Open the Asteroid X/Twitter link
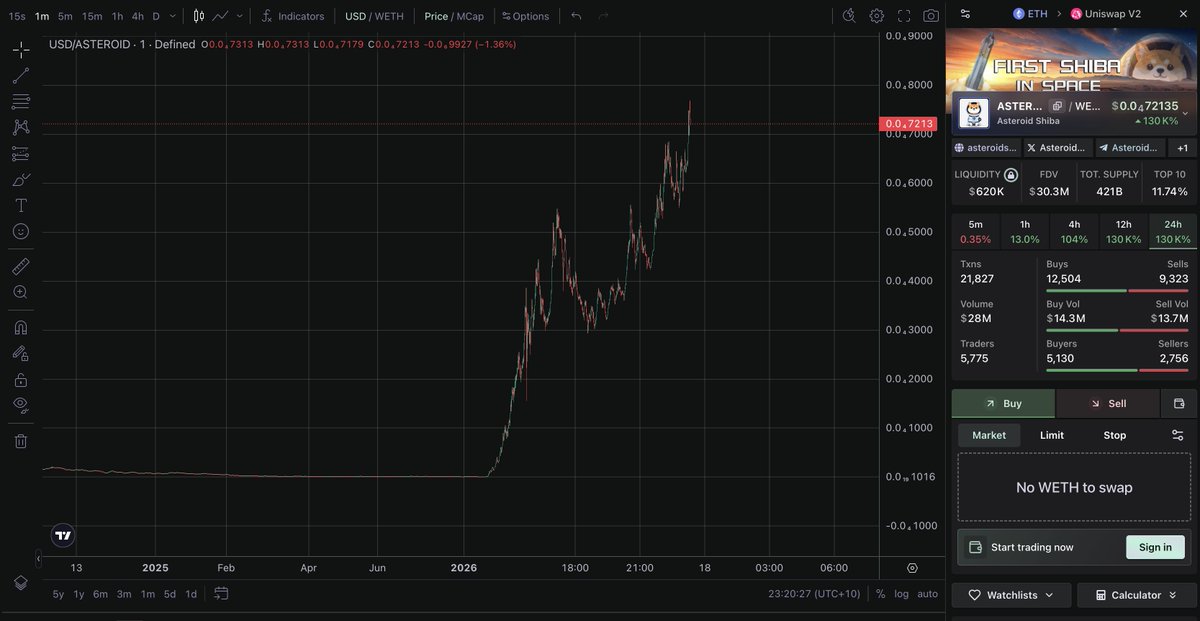Screen dimensions: 1200x621 tap(1058, 148)
